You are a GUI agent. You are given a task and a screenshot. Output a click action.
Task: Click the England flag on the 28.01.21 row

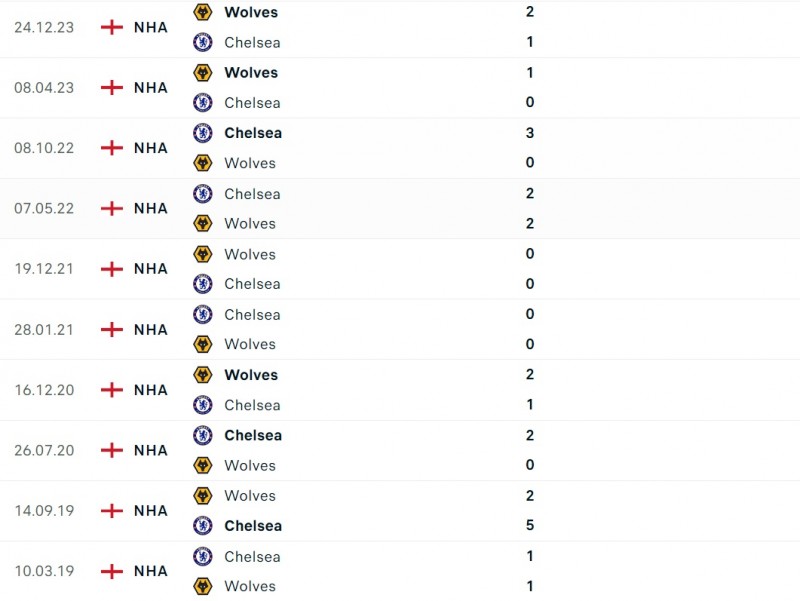[112, 329]
